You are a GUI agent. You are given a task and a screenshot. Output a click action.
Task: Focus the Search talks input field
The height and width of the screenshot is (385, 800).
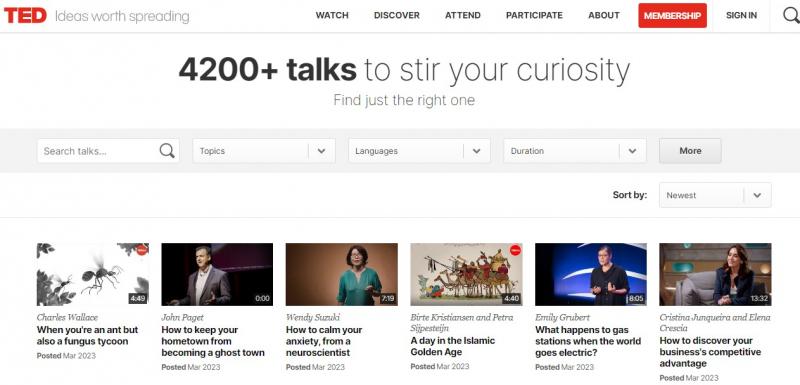coord(108,151)
